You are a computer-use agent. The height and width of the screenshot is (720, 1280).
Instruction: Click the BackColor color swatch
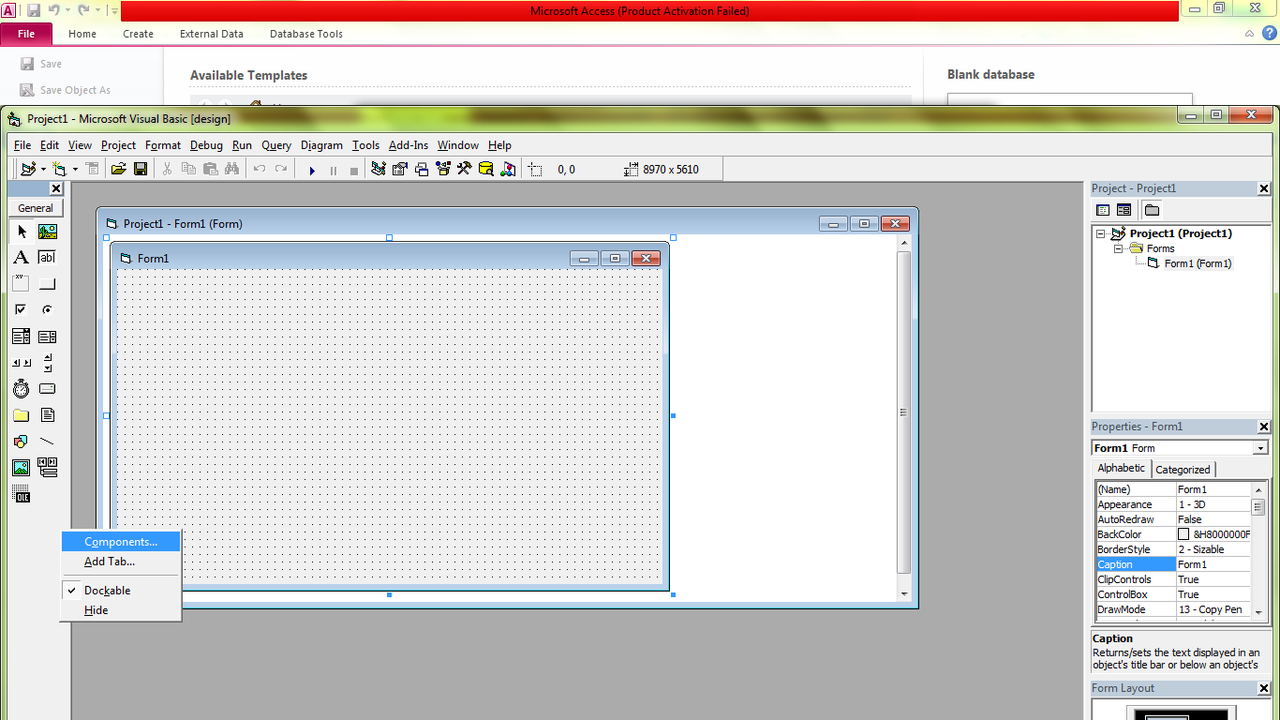click(x=1183, y=535)
